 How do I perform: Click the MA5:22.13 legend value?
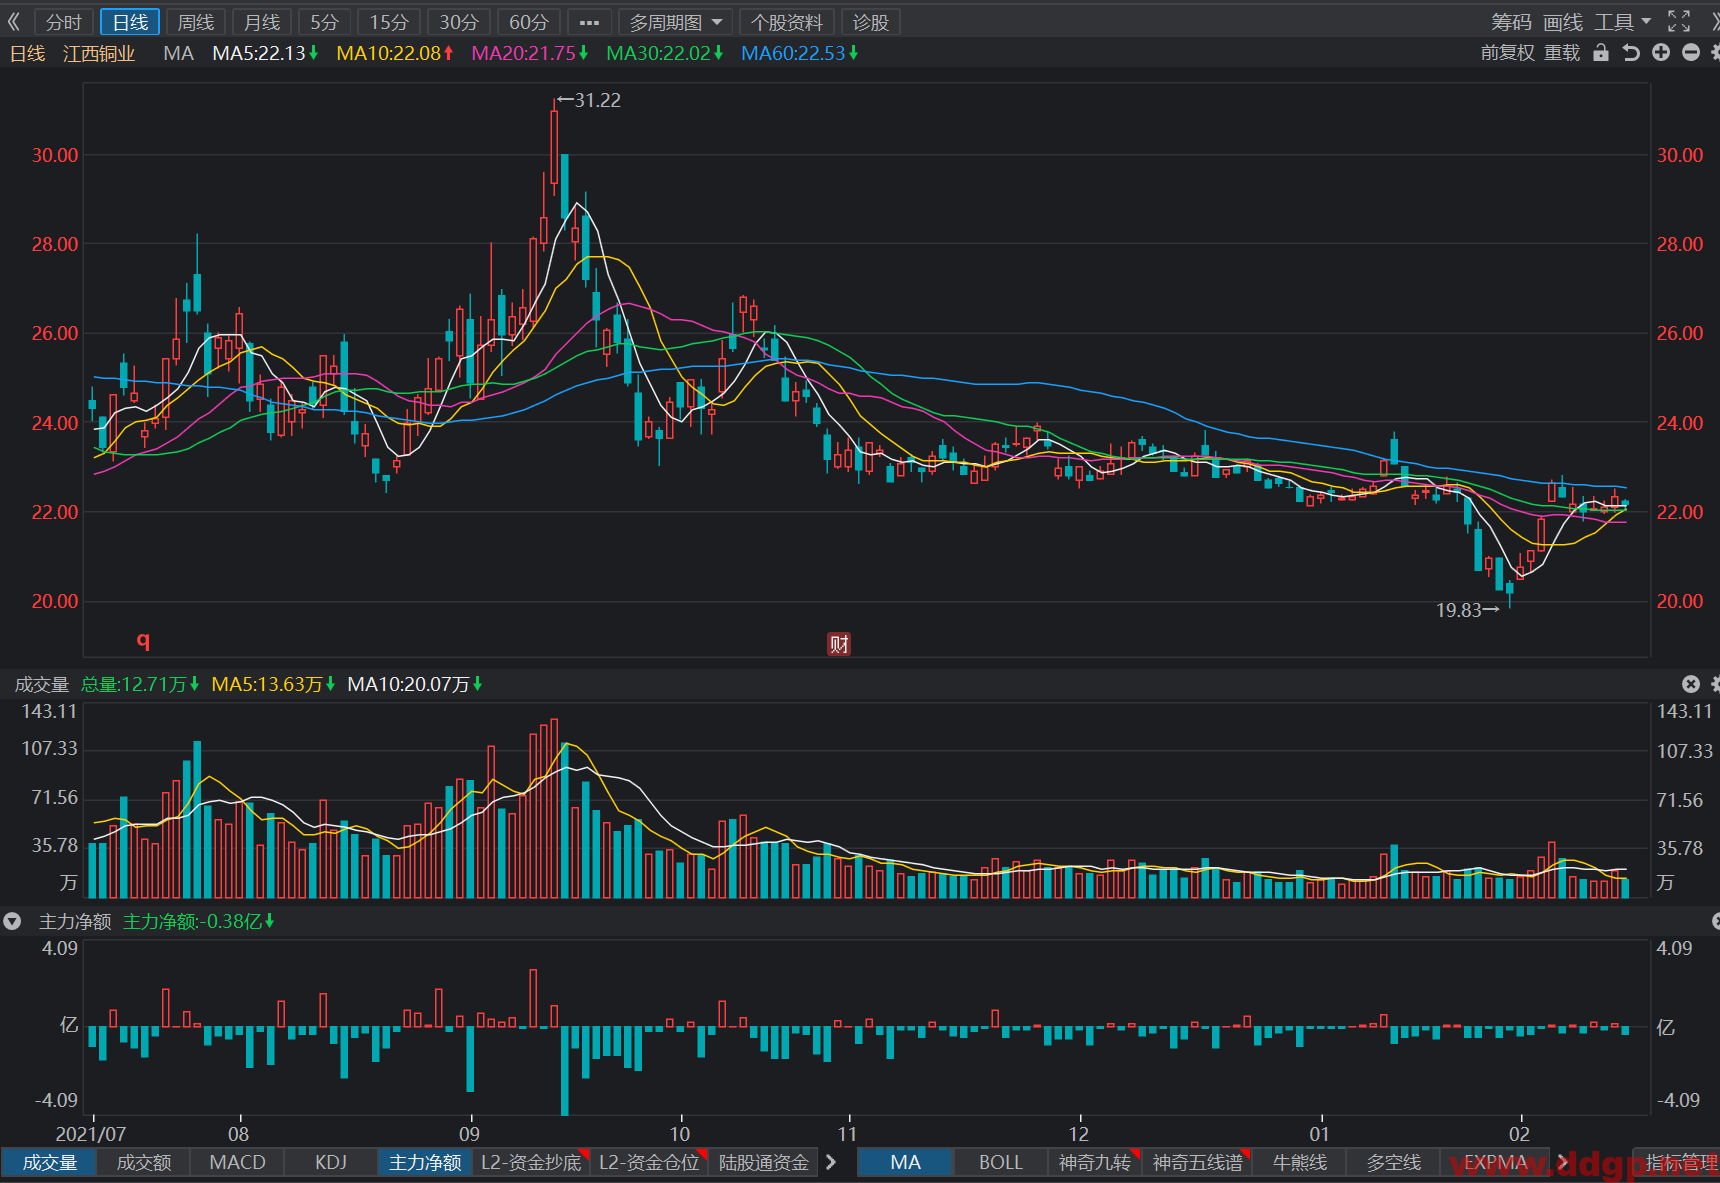pyautogui.click(x=265, y=53)
